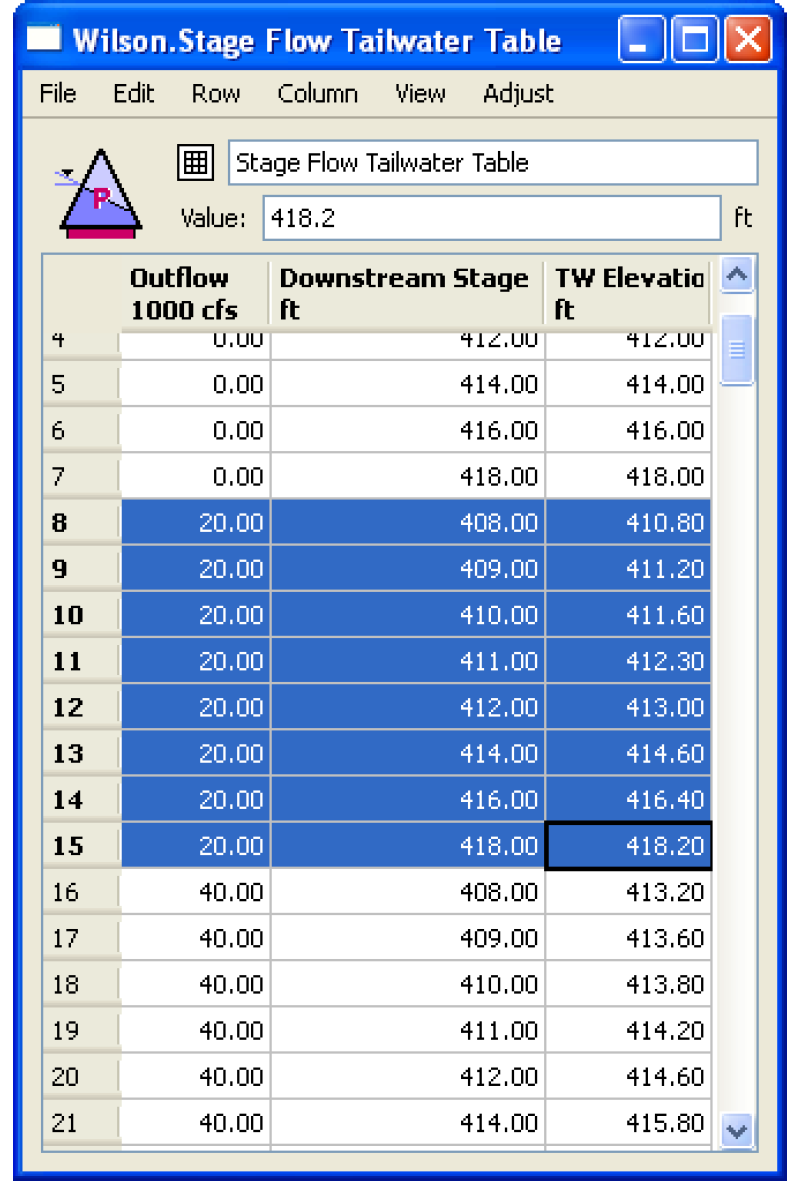Click the vertical scrollbar thumb
The height and width of the screenshot is (1188, 795).
click(x=736, y=350)
